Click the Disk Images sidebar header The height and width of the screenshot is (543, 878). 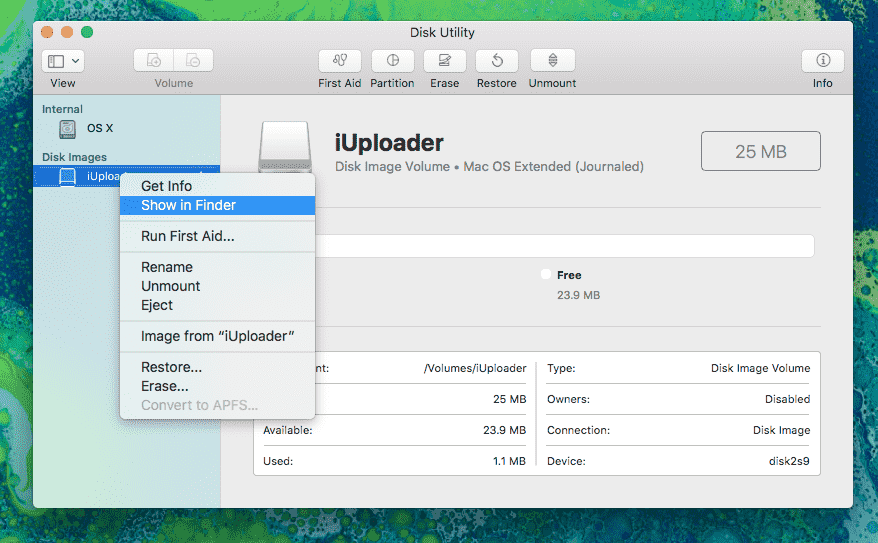tap(74, 157)
